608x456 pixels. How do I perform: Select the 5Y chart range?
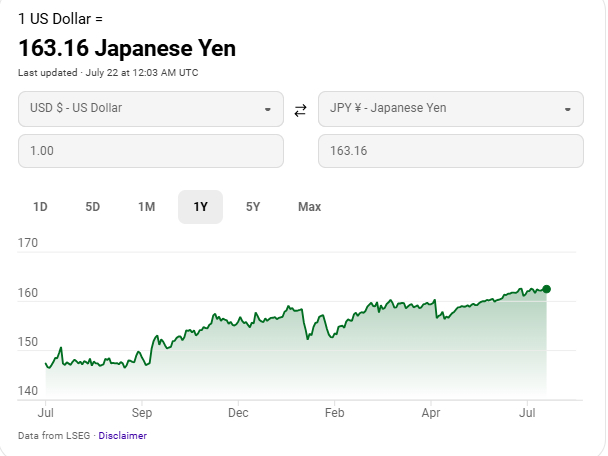pyautogui.click(x=253, y=207)
